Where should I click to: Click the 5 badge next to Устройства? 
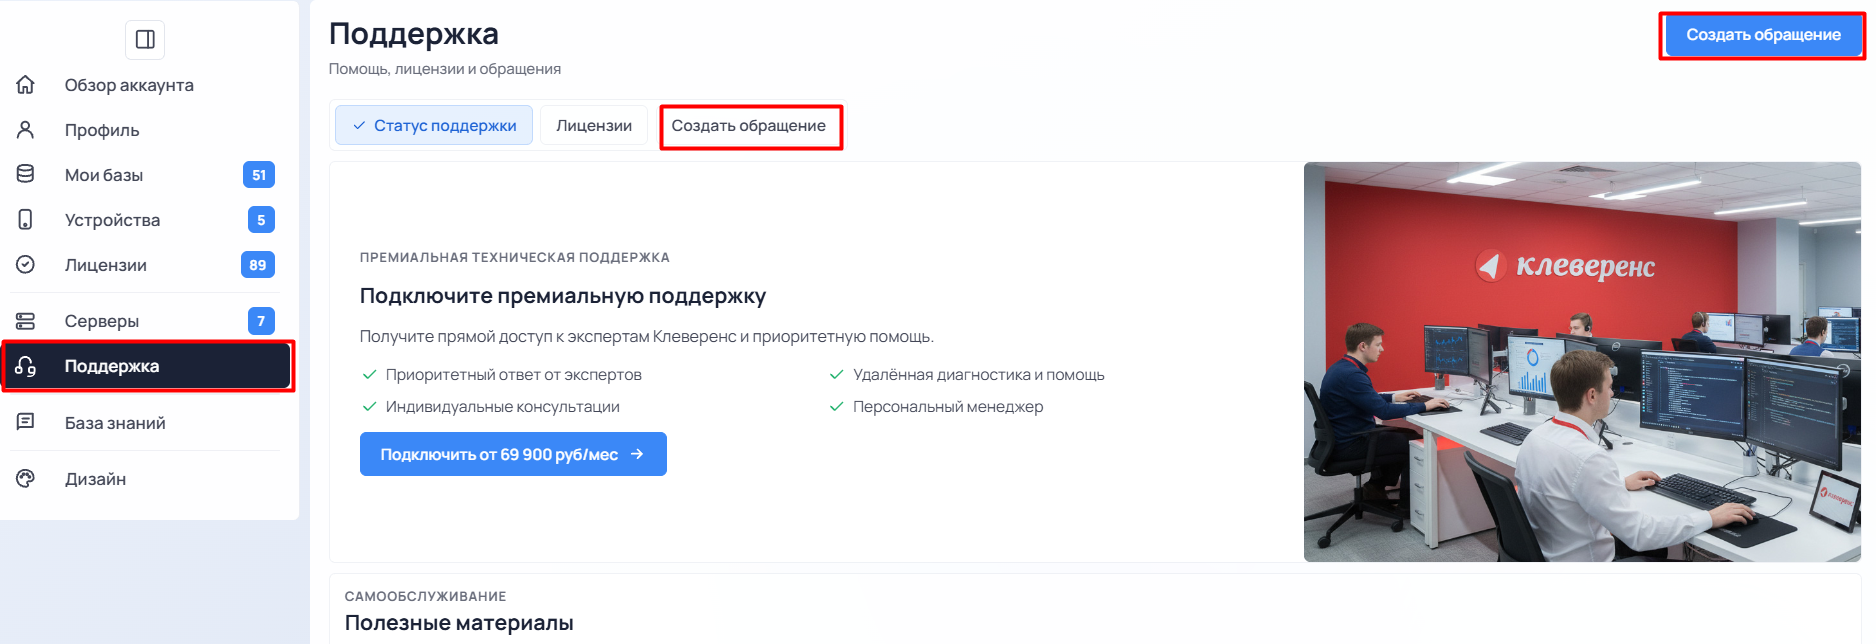pos(261,220)
